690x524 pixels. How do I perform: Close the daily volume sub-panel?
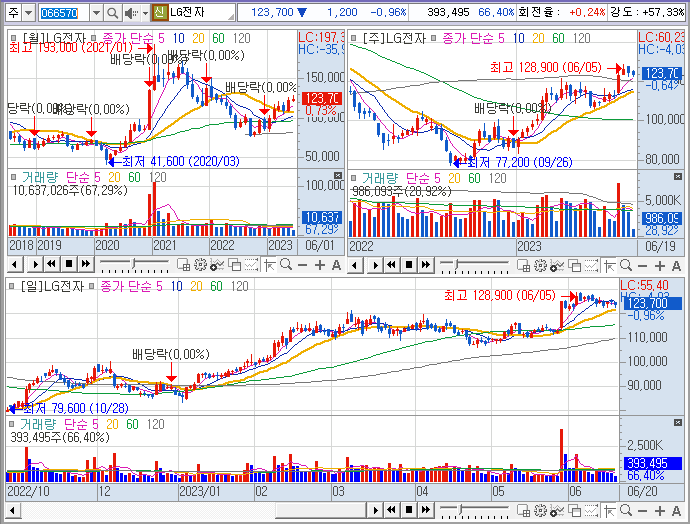[x=678, y=422]
